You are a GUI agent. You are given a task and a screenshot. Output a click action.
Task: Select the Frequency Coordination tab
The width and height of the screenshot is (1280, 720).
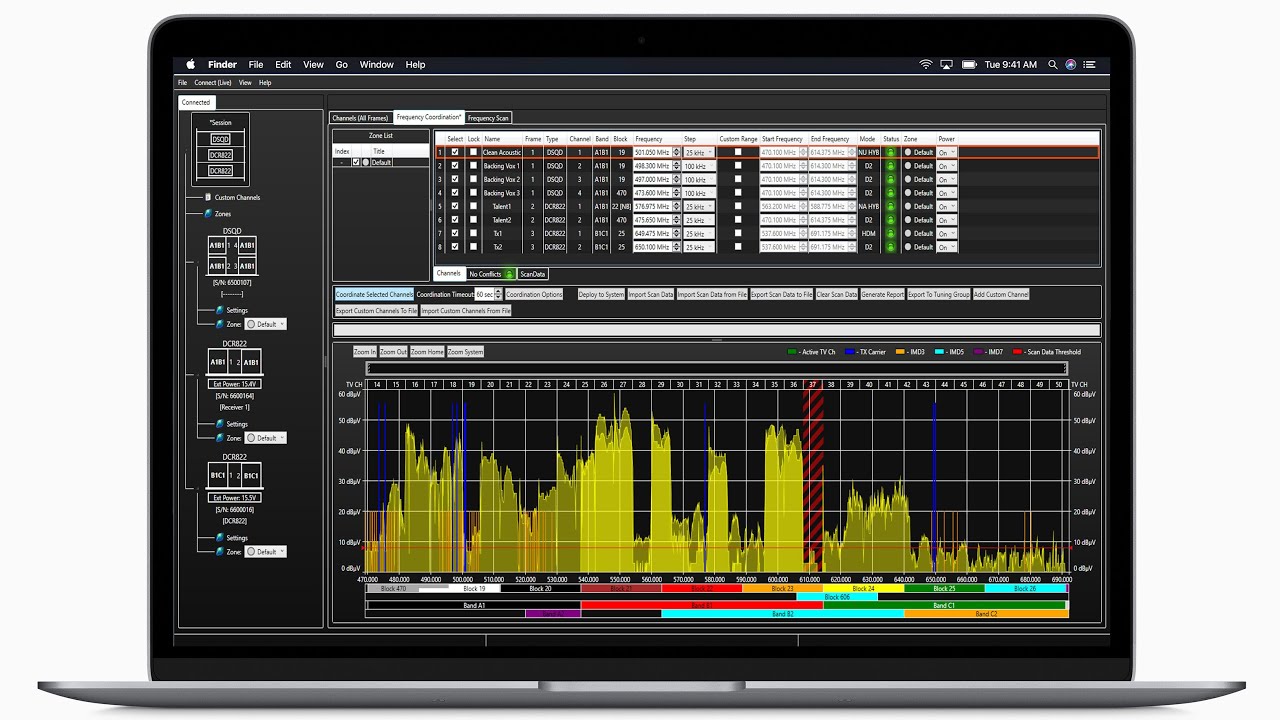click(428, 118)
